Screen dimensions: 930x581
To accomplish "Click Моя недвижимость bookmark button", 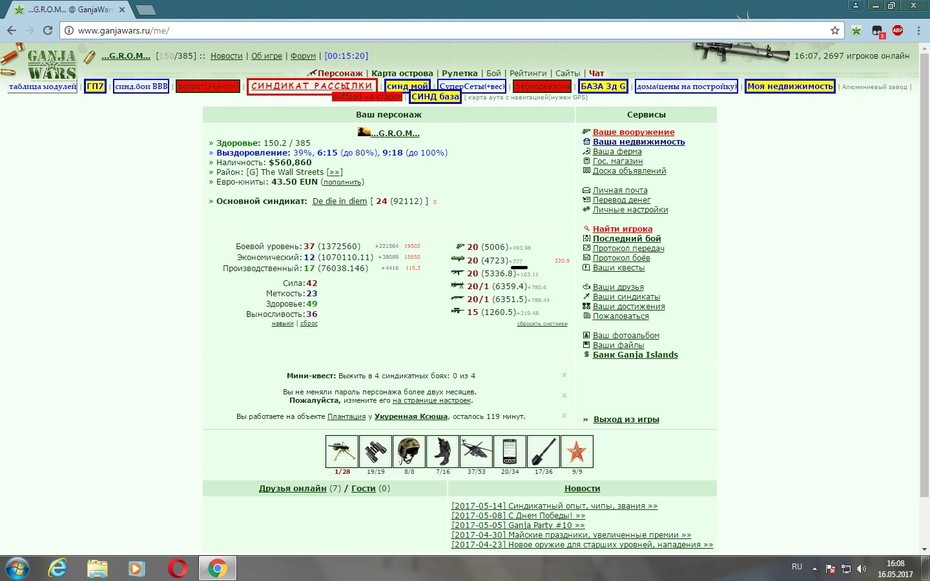I will [x=790, y=87].
